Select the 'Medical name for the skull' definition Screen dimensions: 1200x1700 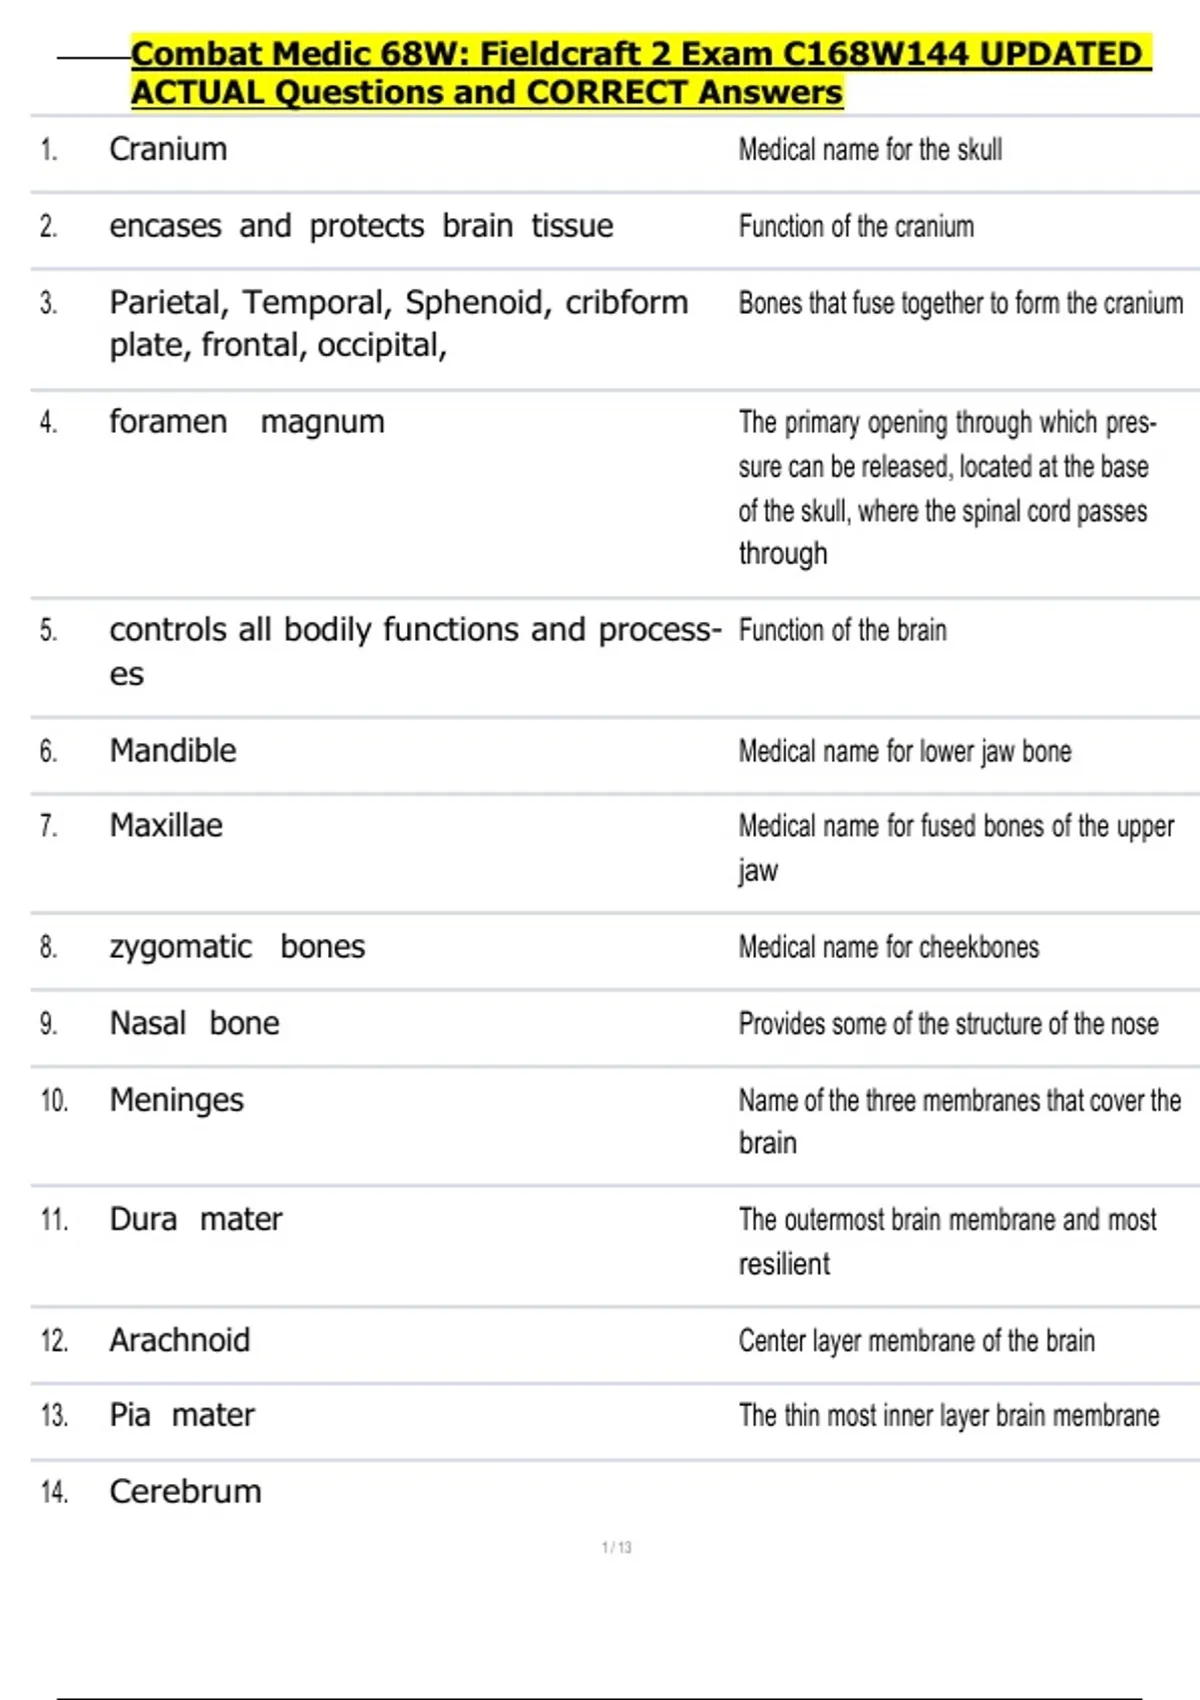[870, 150]
